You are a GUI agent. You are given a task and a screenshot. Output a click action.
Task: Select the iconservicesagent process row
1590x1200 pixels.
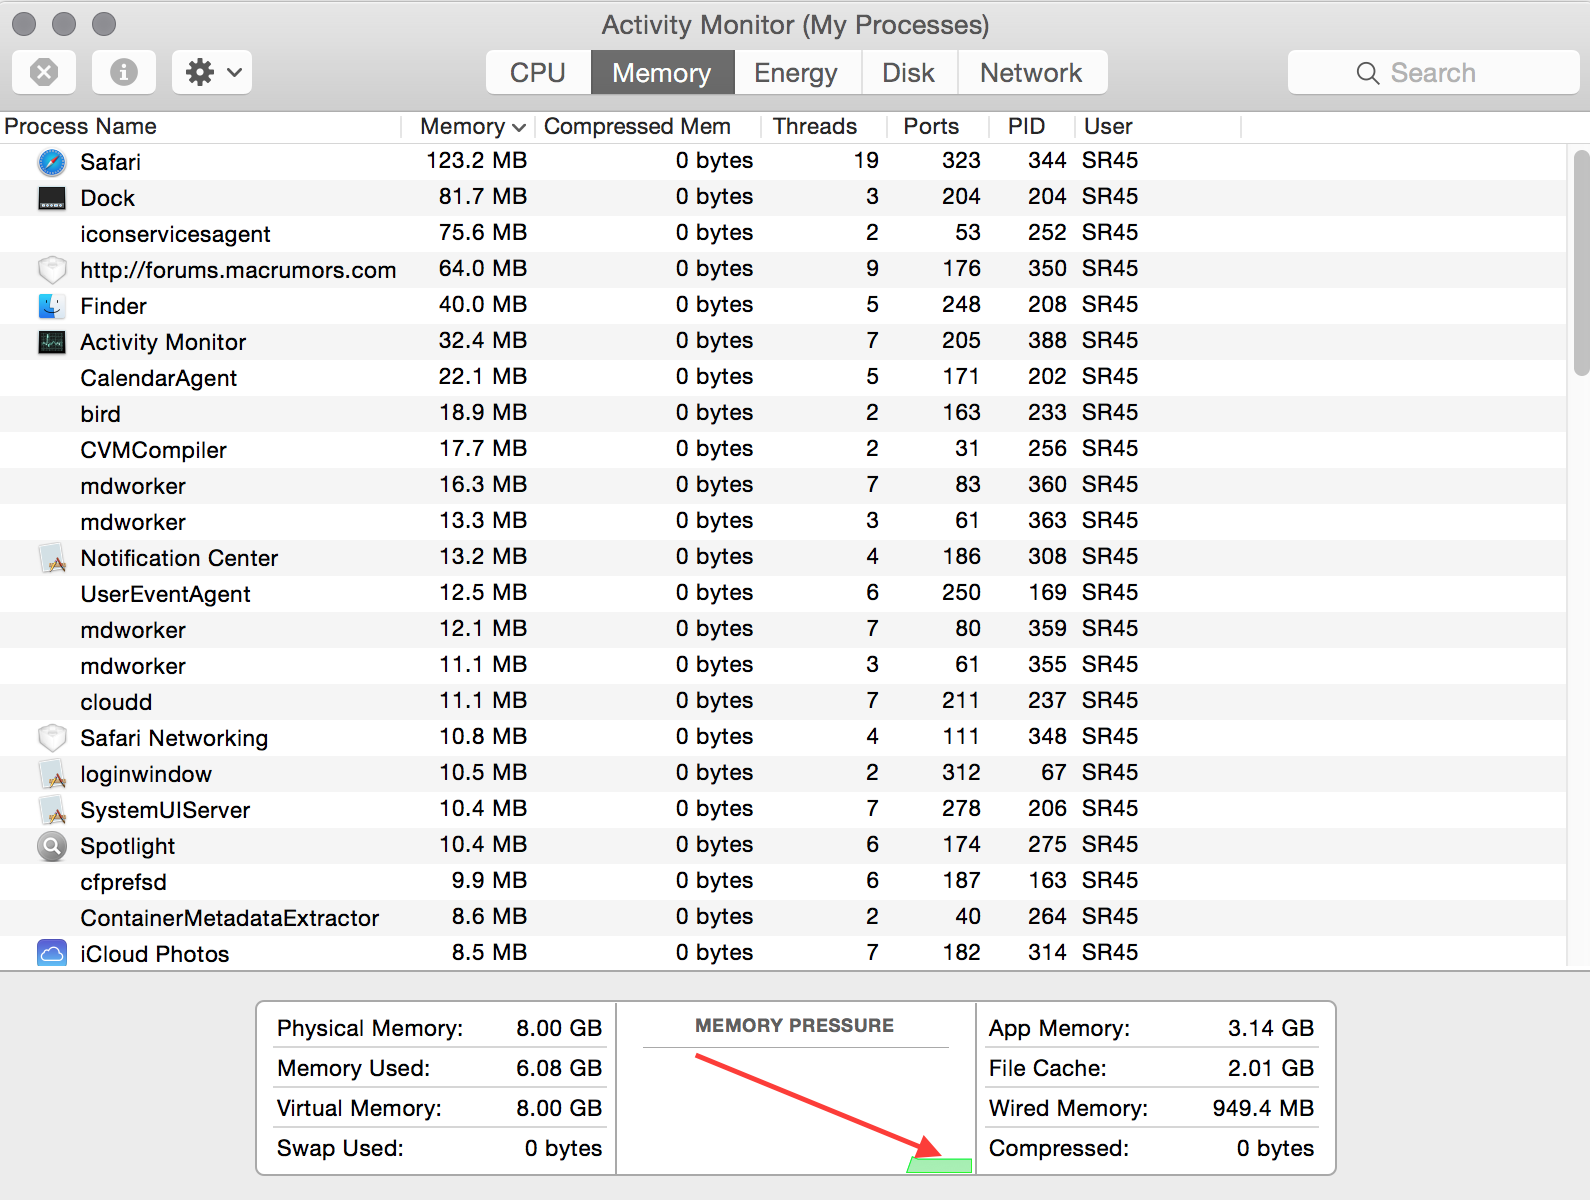click(x=783, y=234)
